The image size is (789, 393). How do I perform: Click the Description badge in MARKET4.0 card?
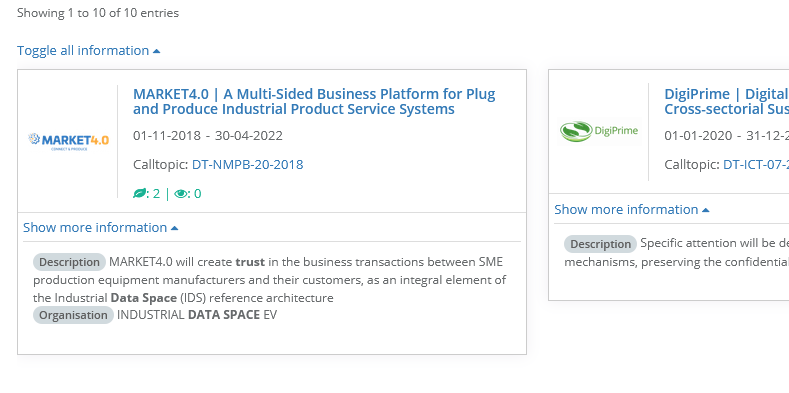[69, 262]
